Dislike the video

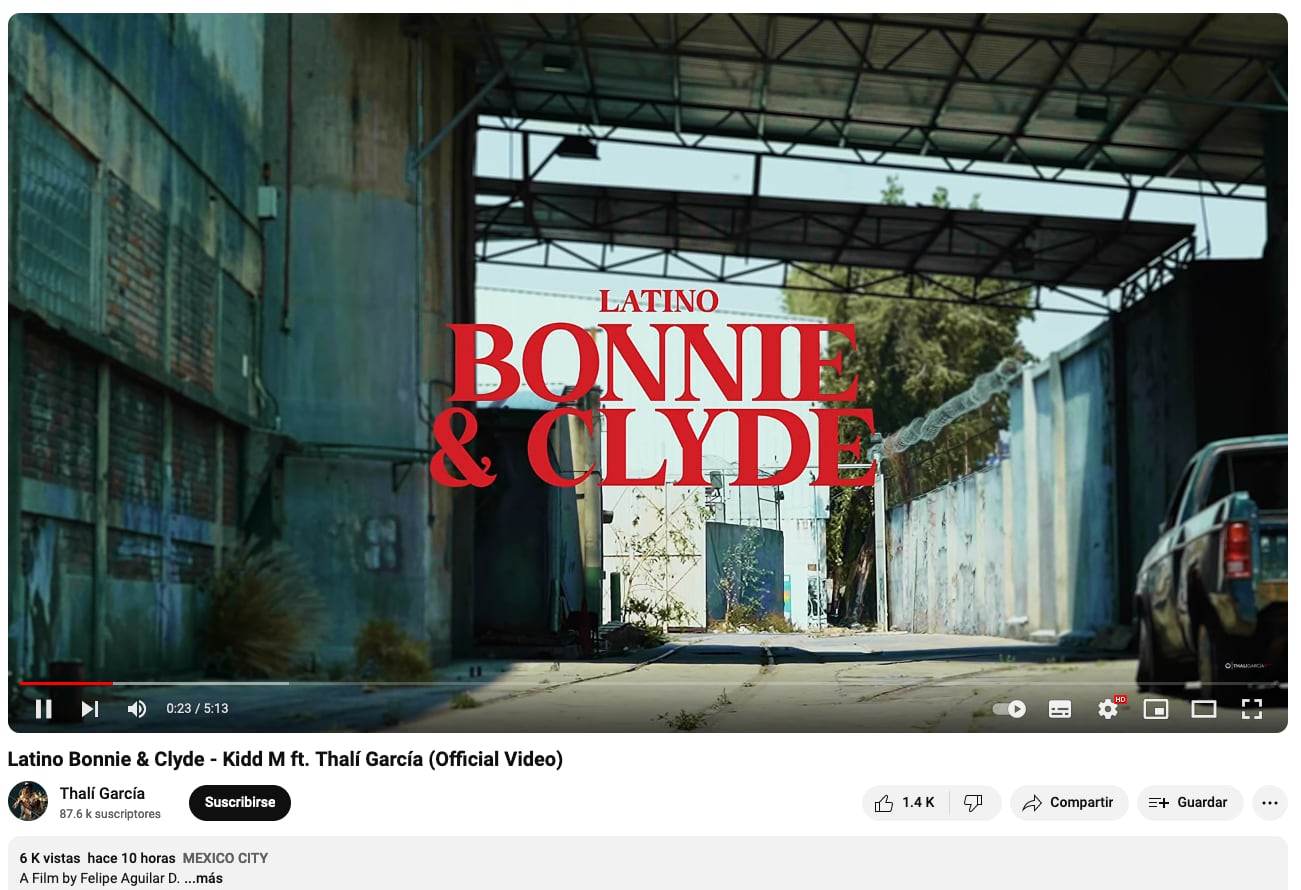click(974, 803)
